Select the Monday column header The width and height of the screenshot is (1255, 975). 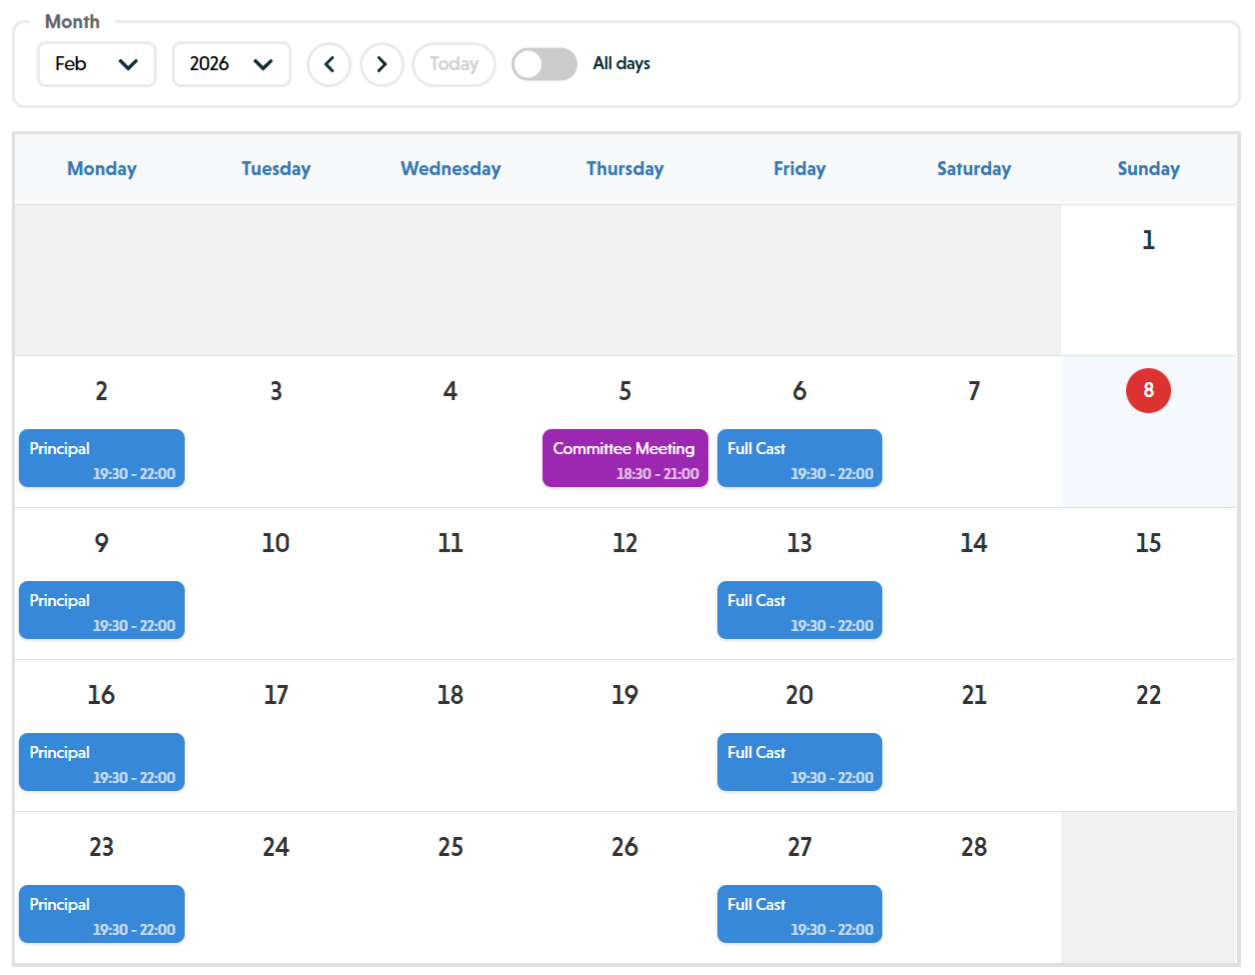point(101,168)
